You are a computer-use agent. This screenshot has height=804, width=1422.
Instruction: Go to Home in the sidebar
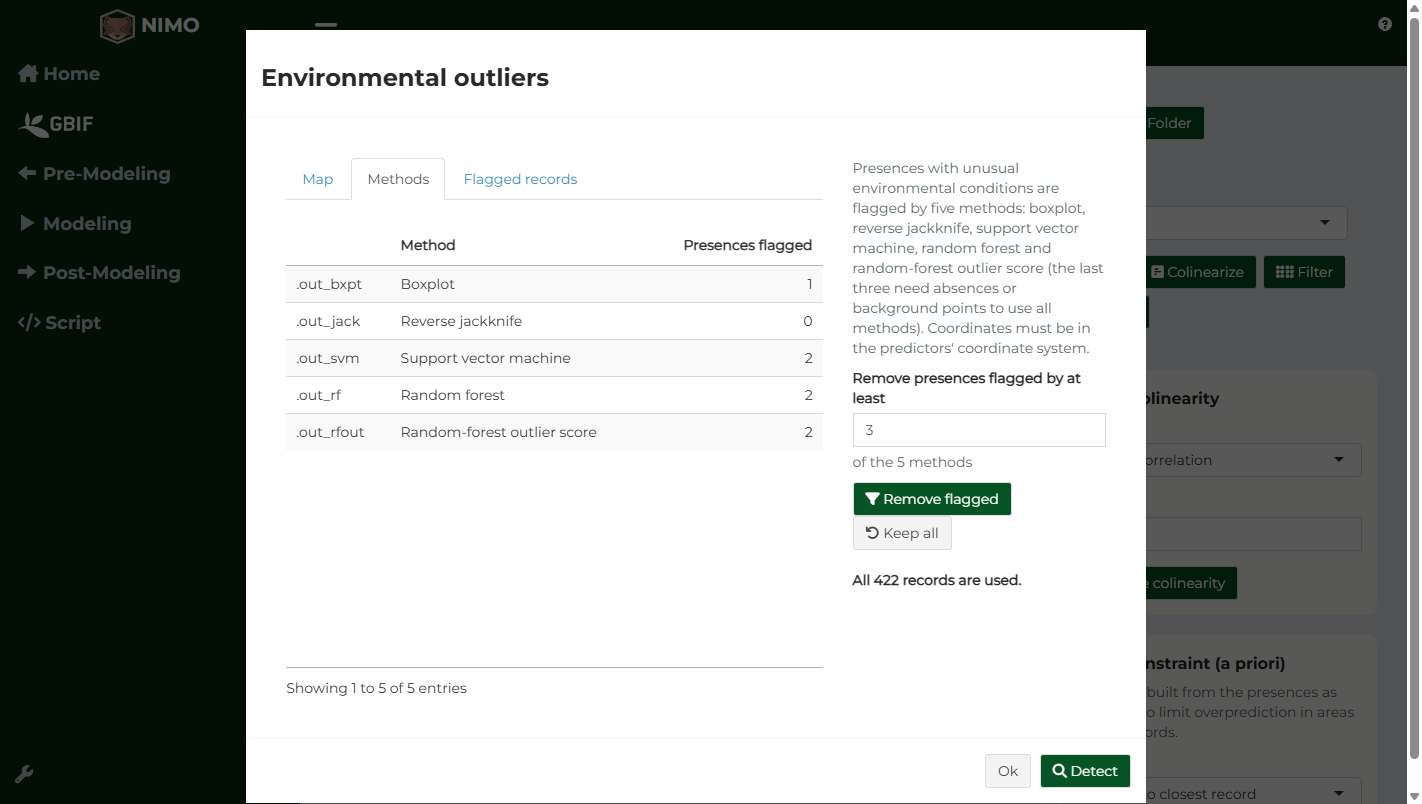point(59,74)
